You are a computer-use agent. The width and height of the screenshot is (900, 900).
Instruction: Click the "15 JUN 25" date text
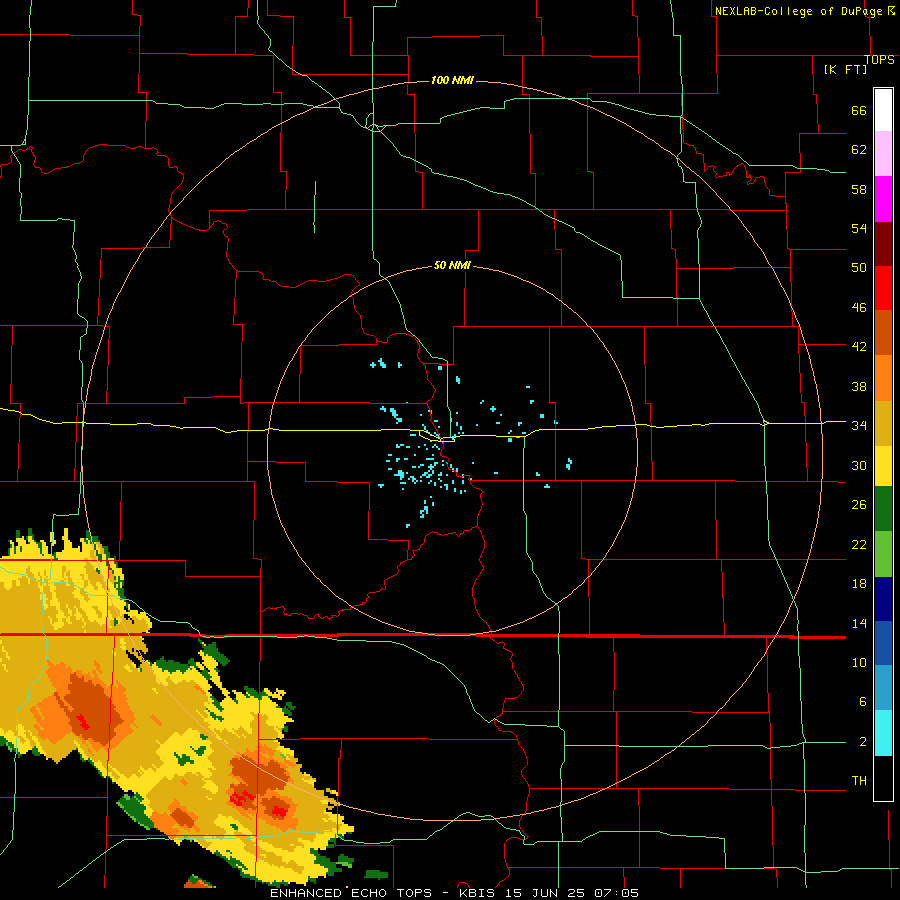[545, 893]
